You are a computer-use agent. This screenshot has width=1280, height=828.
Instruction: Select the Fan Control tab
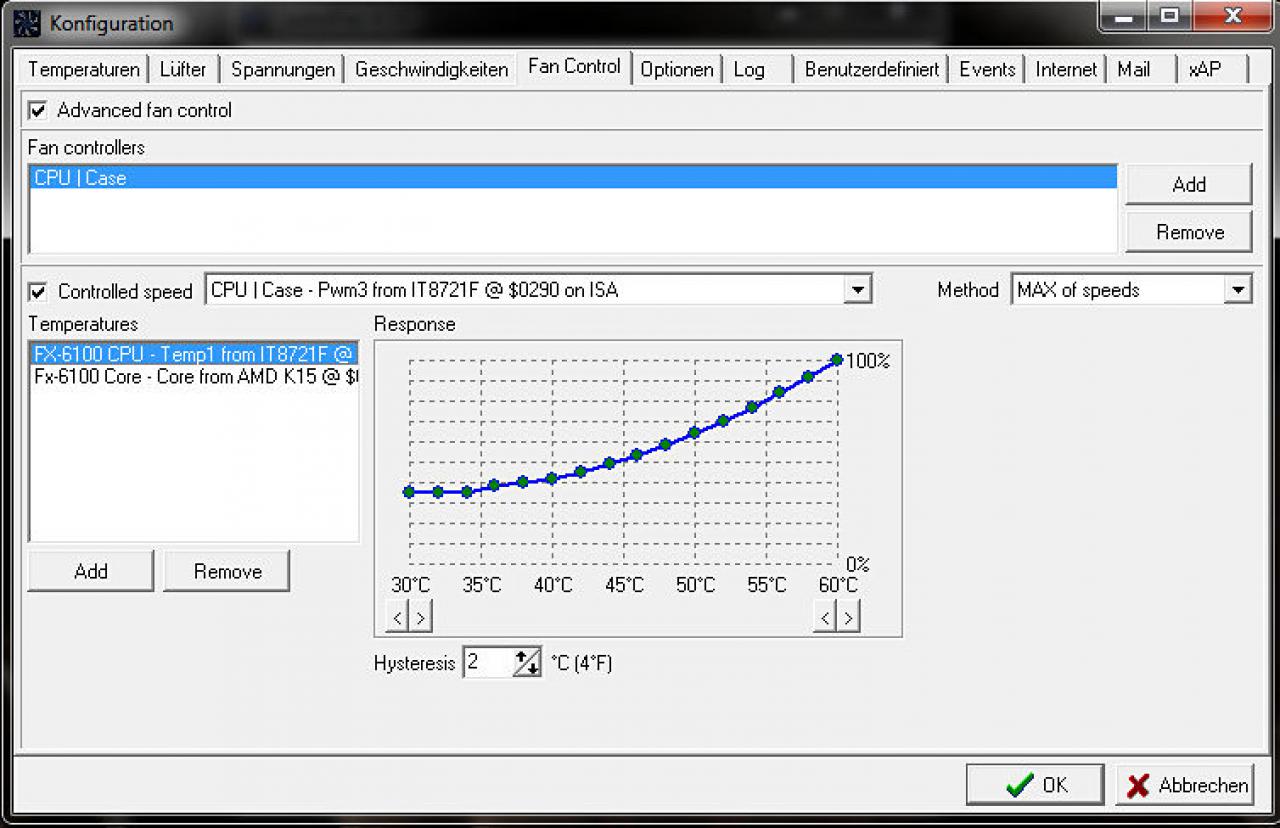point(575,66)
